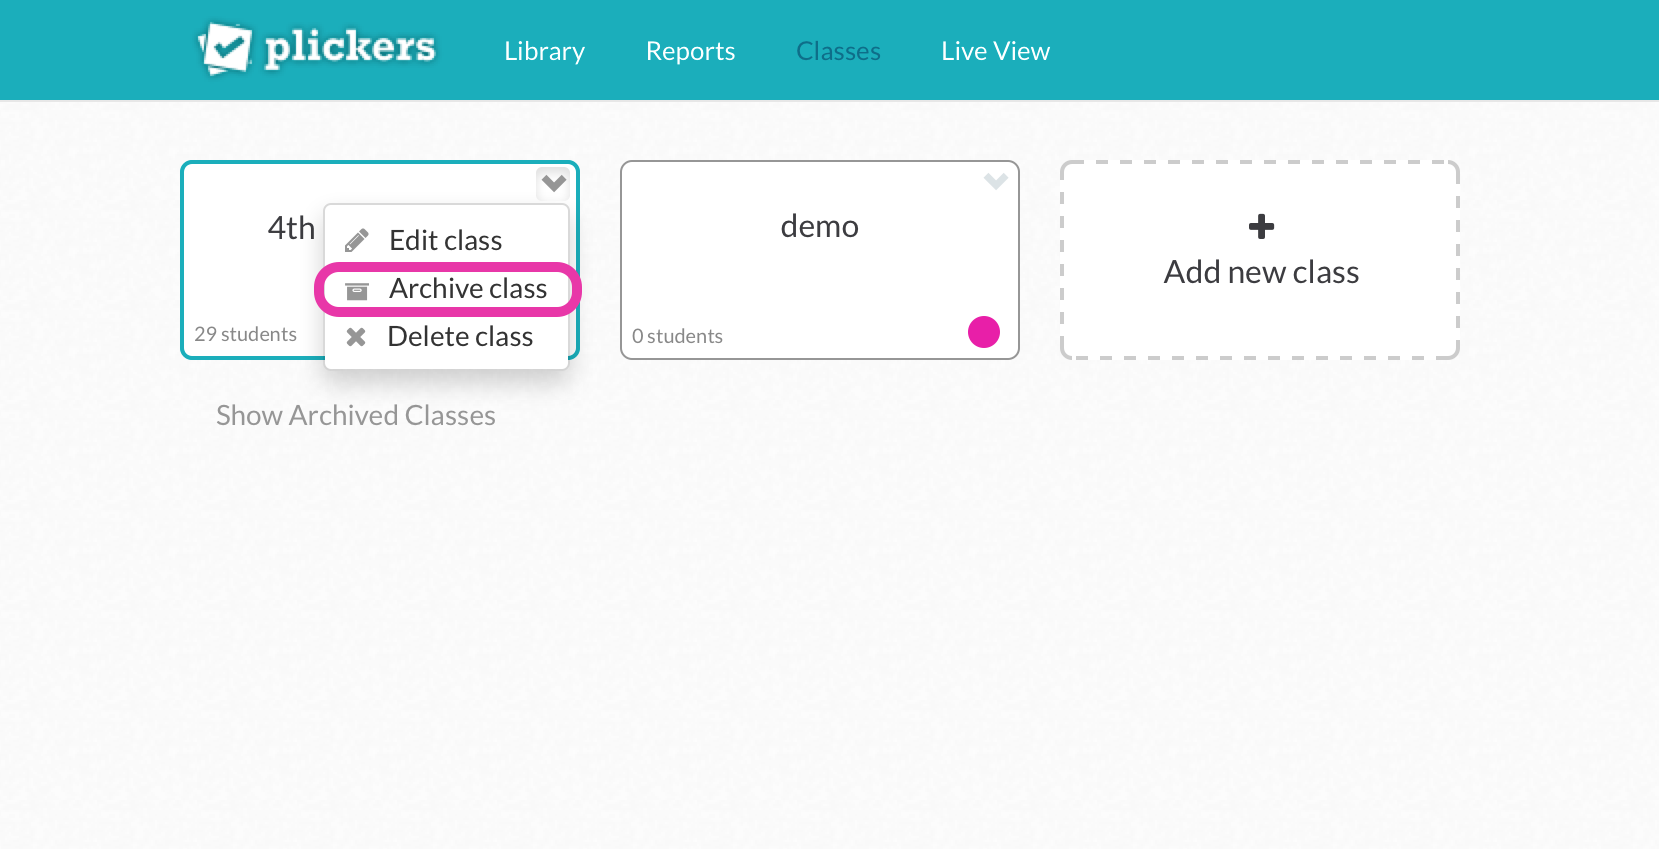Screen dimensions: 1659x849
Task: Collapse the 4th class dropdown chevron
Action: click(553, 183)
